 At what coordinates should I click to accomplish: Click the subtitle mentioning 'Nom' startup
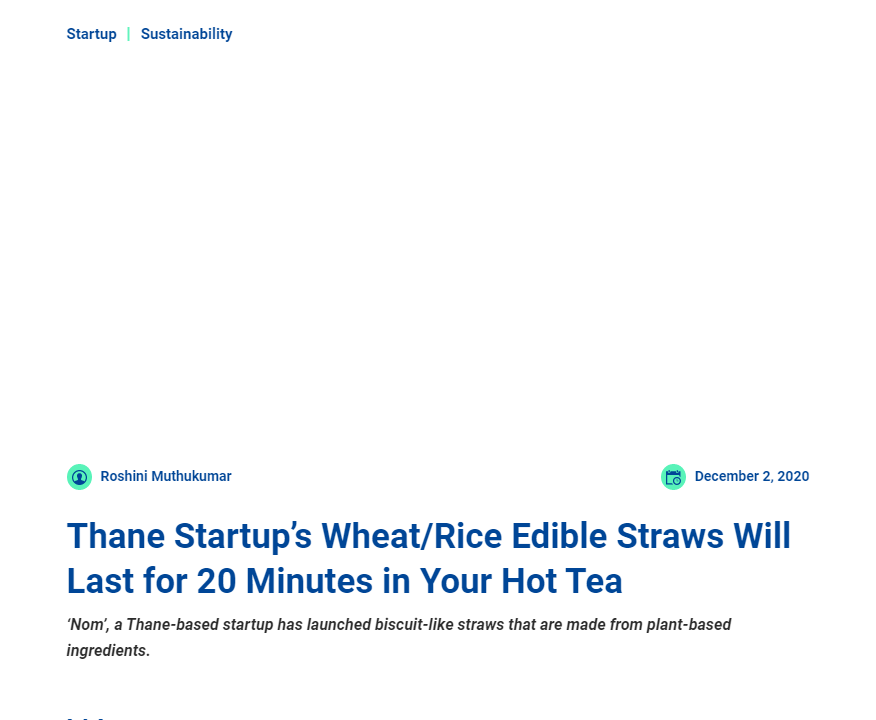tap(399, 637)
